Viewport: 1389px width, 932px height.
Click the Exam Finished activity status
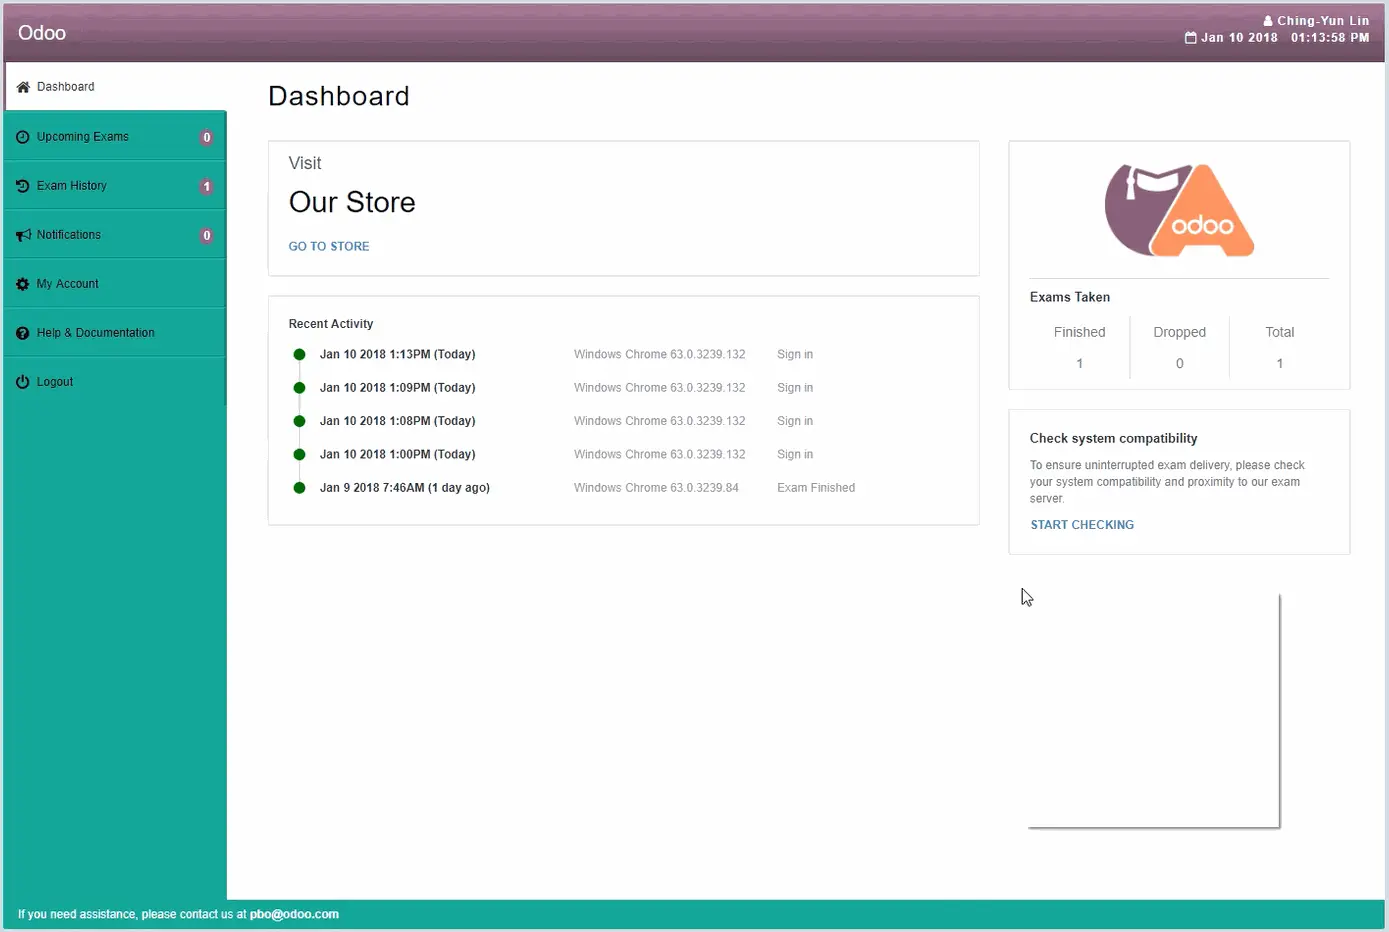(x=816, y=488)
